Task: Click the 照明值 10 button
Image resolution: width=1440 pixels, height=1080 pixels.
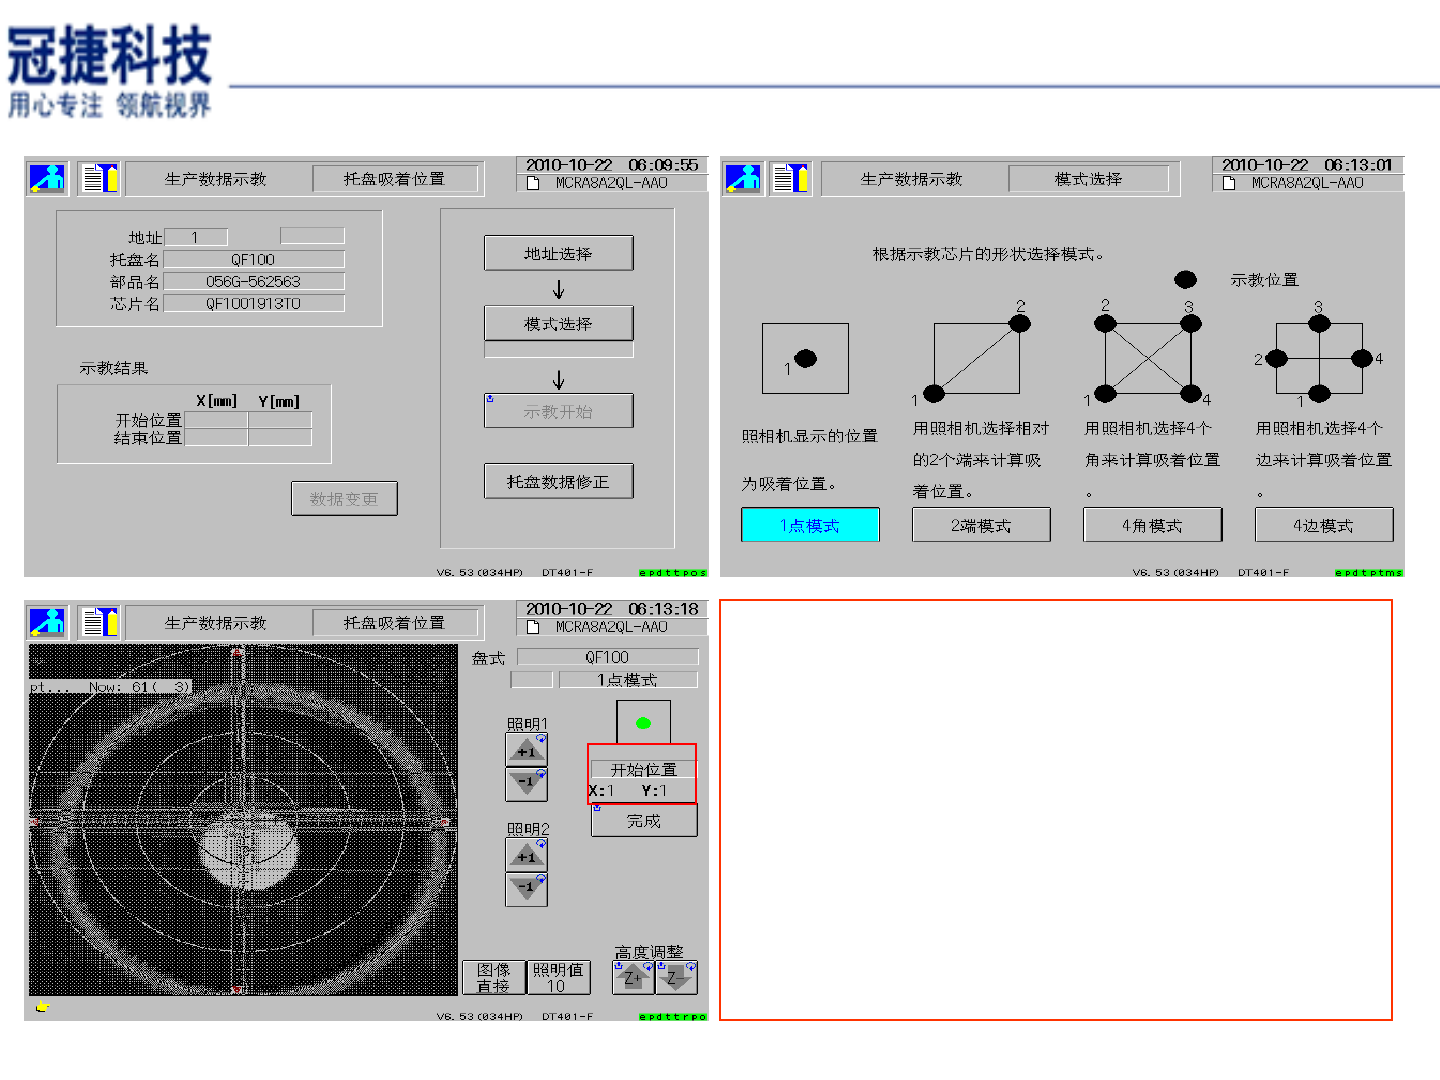Action: click(x=557, y=977)
